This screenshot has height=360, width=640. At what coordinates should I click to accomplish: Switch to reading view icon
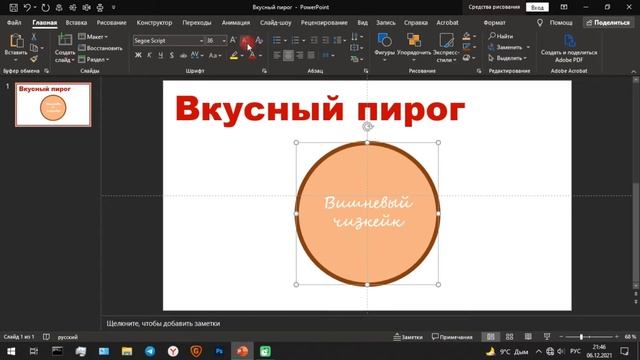(x=528, y=337)
